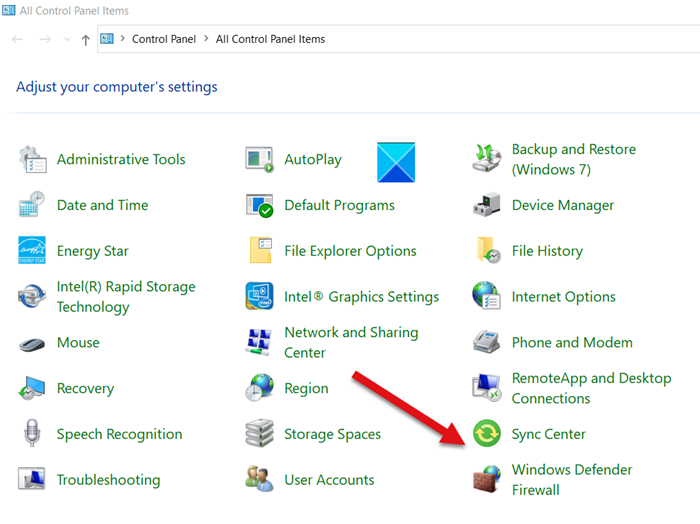Screen dimensions: 700x524
Task: Click the Backup and Restore icon
Action: (x=487, y=159)
